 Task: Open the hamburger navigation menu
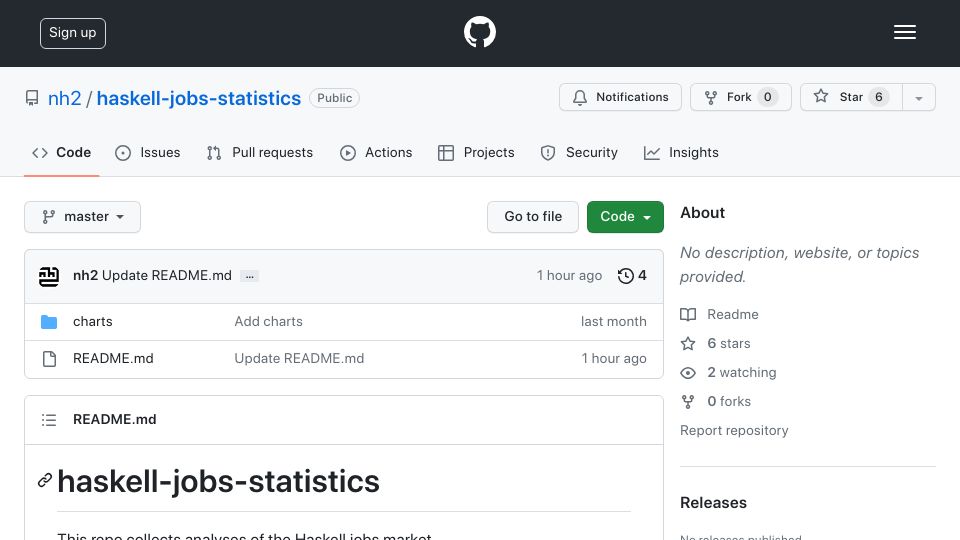[x=904, y=32]
